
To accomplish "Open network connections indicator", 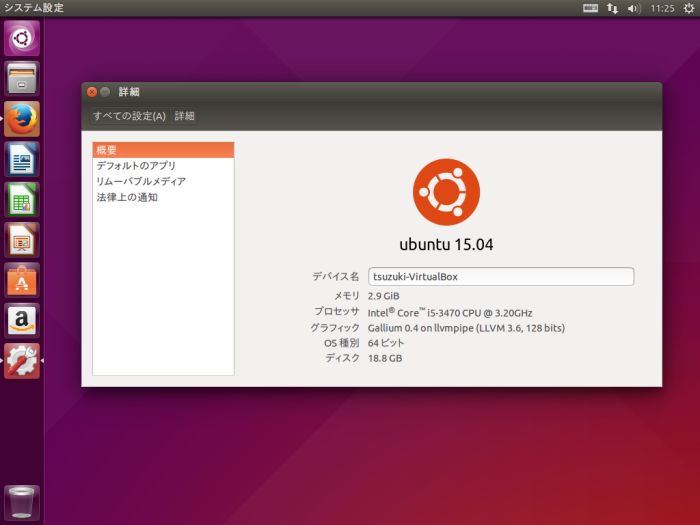I will tap(612, 8).
